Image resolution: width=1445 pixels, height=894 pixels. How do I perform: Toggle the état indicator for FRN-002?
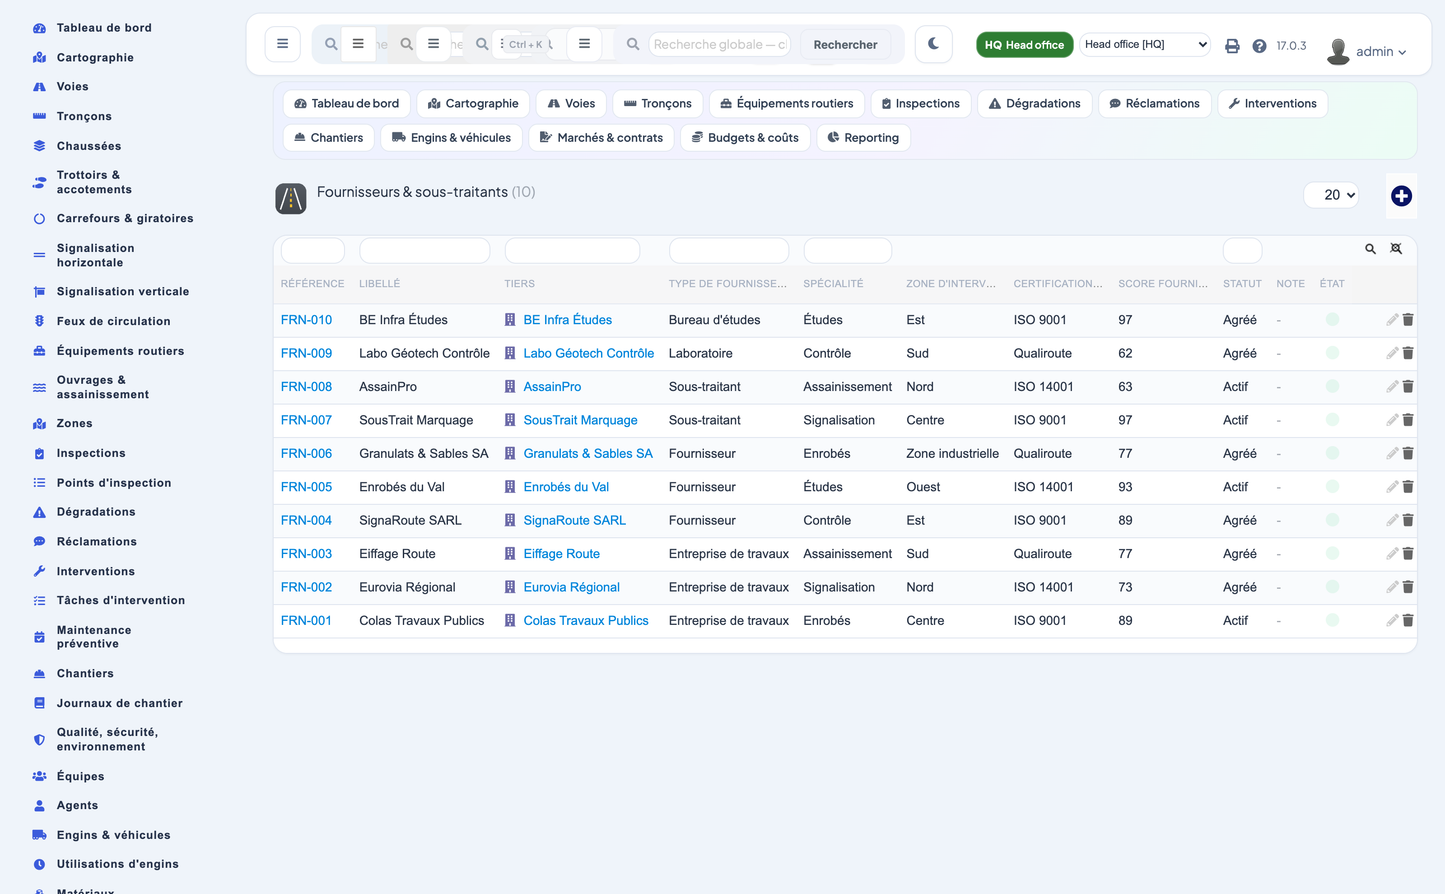point(1332,587)
